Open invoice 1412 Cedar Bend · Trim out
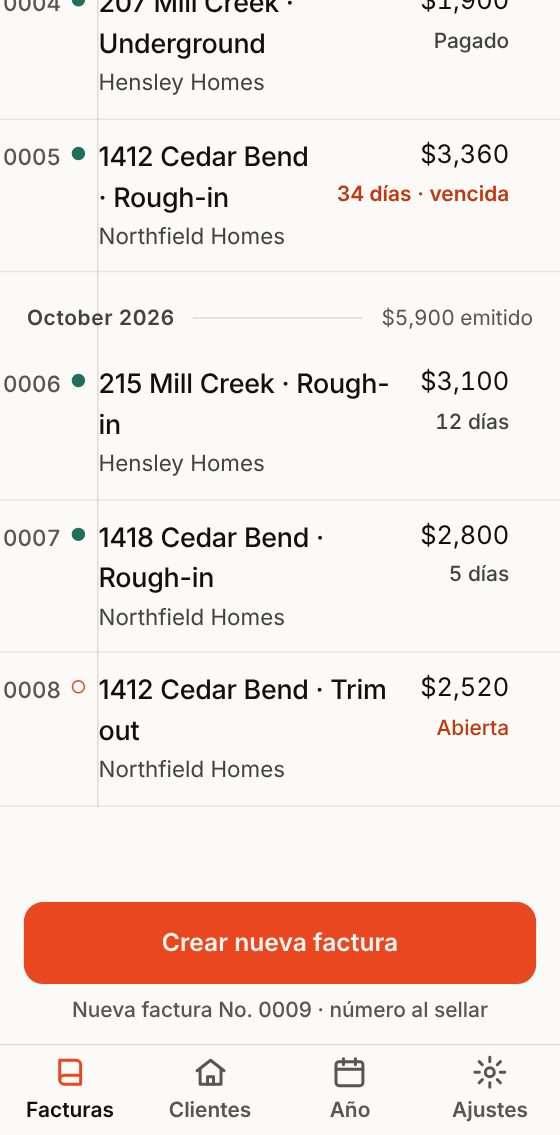This screenshot has width=560, height=1135. pyautogui.click(x=280, y=729)
